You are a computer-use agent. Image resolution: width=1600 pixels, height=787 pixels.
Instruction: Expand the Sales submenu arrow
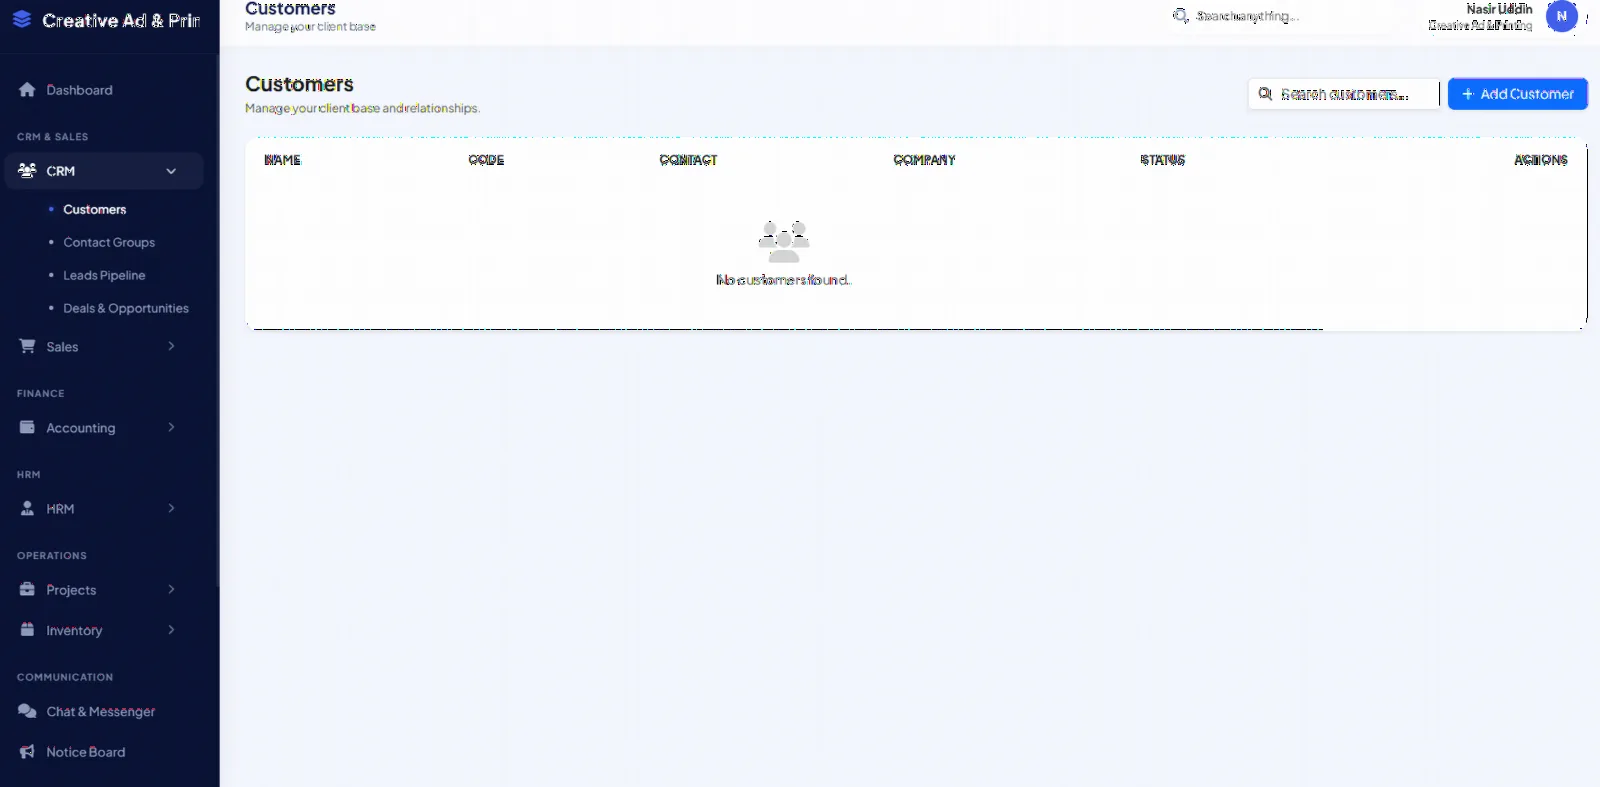pyautogui.click(x=171, y=346)
